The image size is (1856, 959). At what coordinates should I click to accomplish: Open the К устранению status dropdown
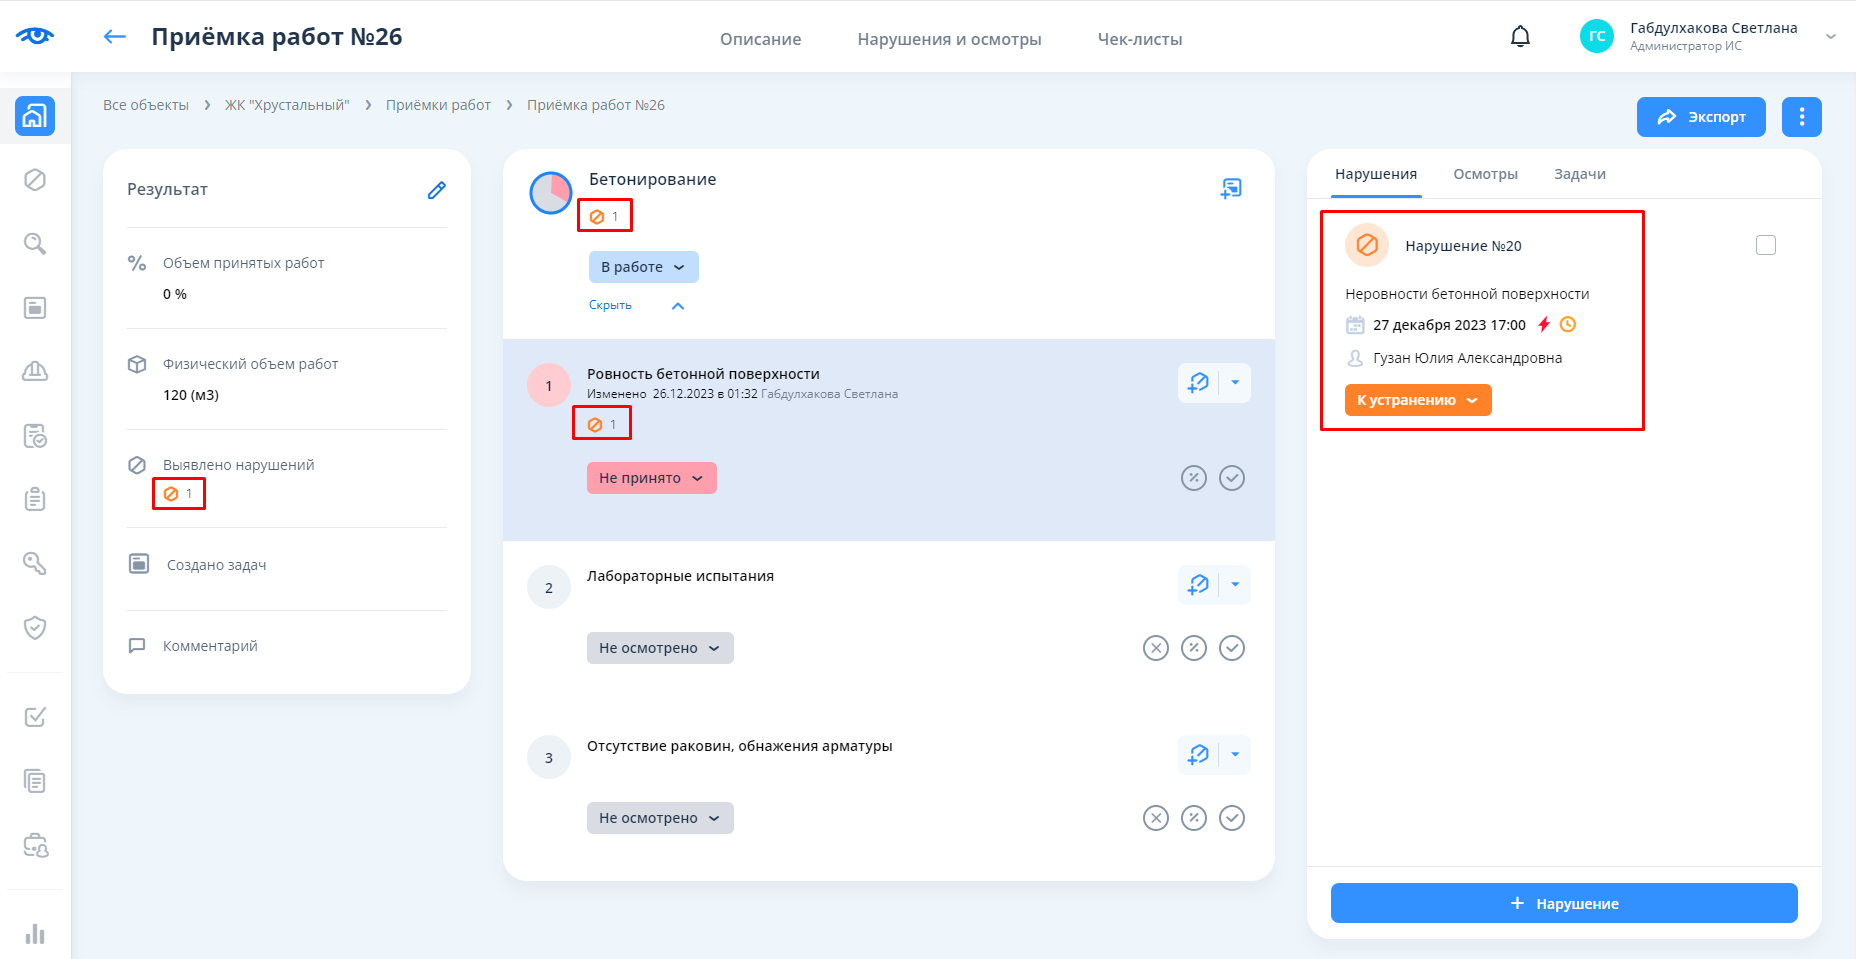click(x=1417, y=400)
